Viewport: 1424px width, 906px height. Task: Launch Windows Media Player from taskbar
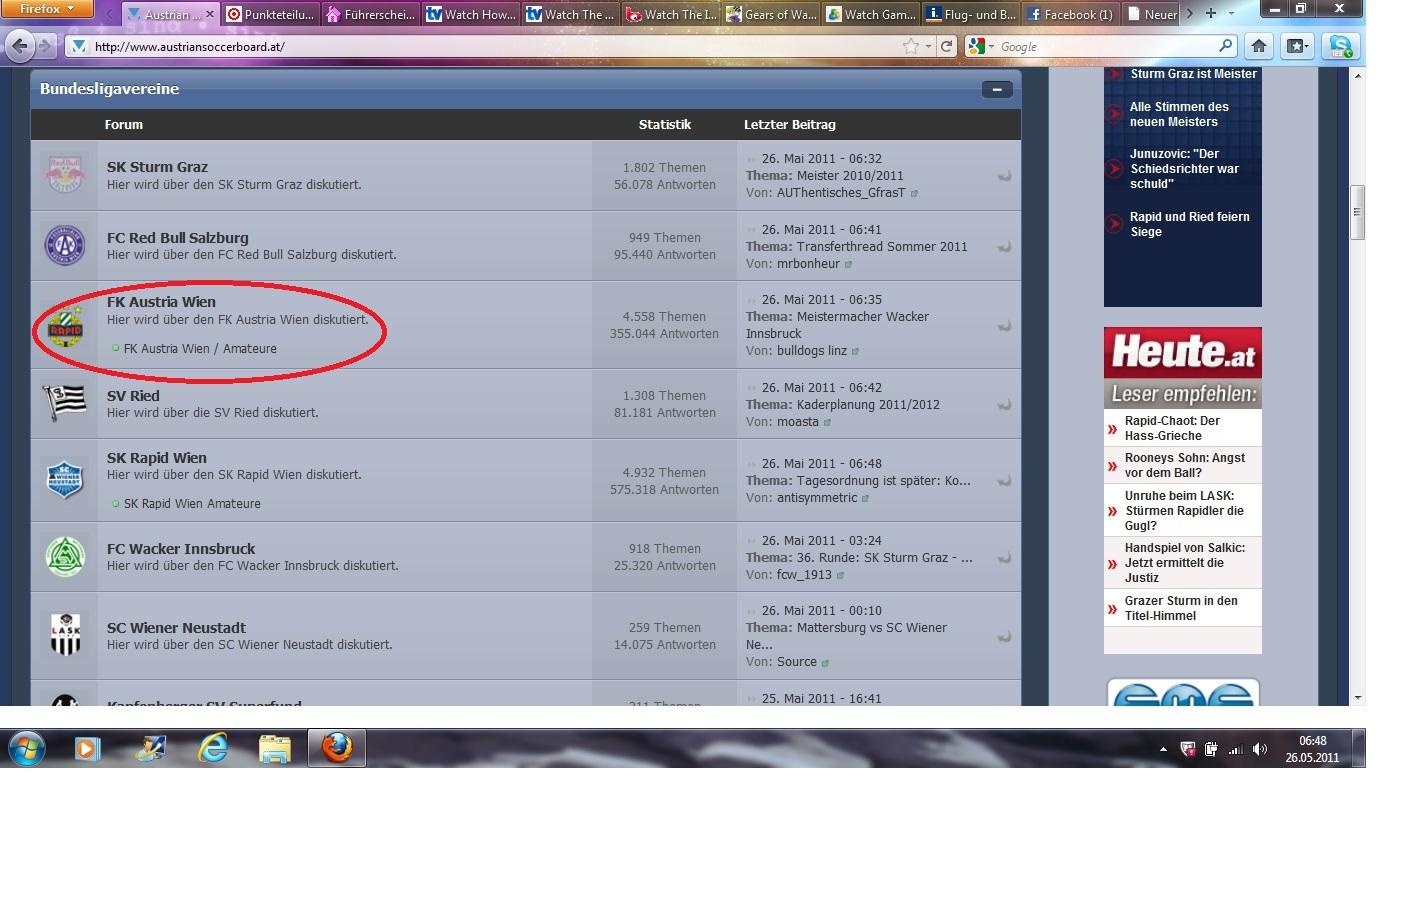click(87, 748)
